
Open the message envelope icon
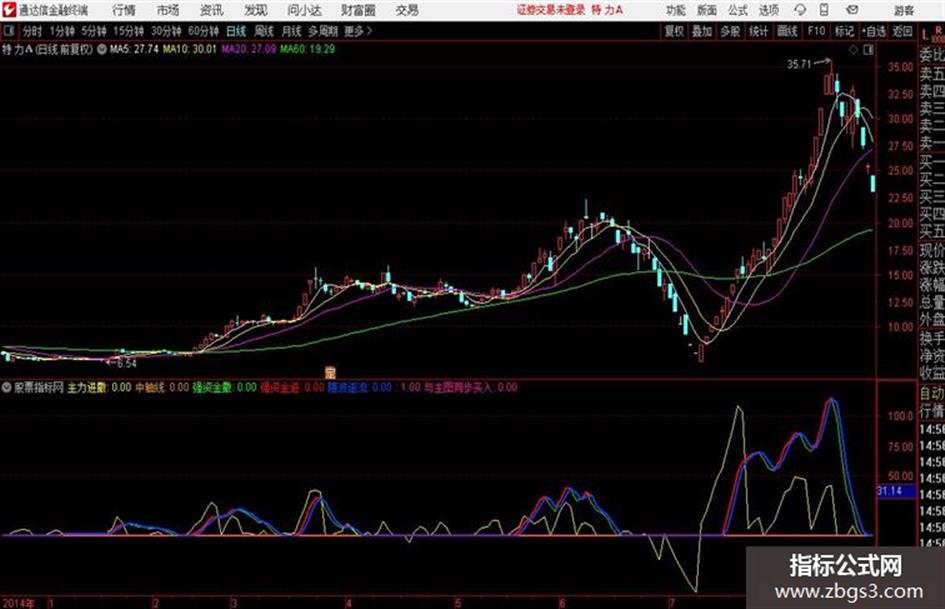(x=852, y=10)
